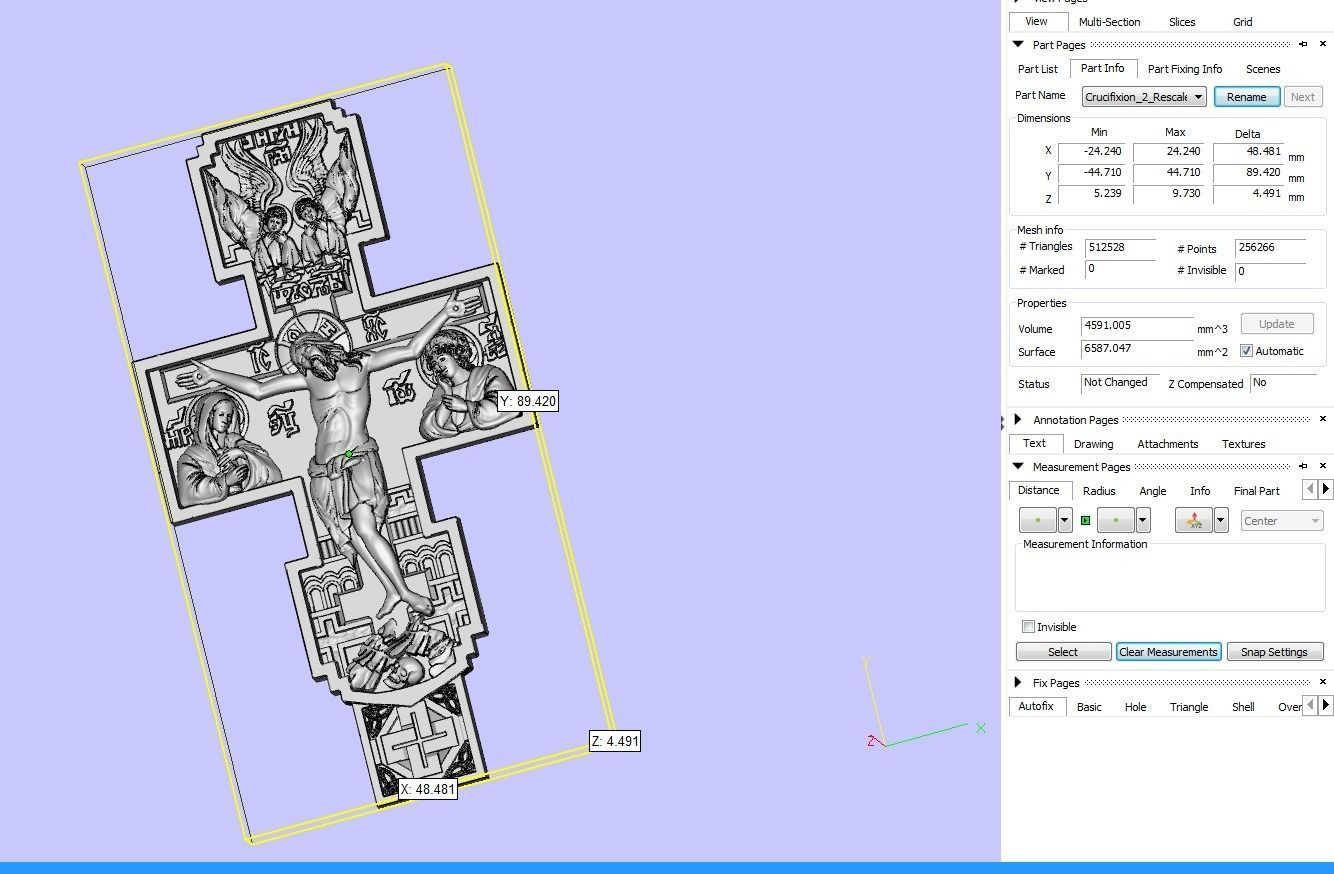Pin the Part Pages panel
The height and width of the screenshot is (874, 1334).
click(x=1303, y=44)
